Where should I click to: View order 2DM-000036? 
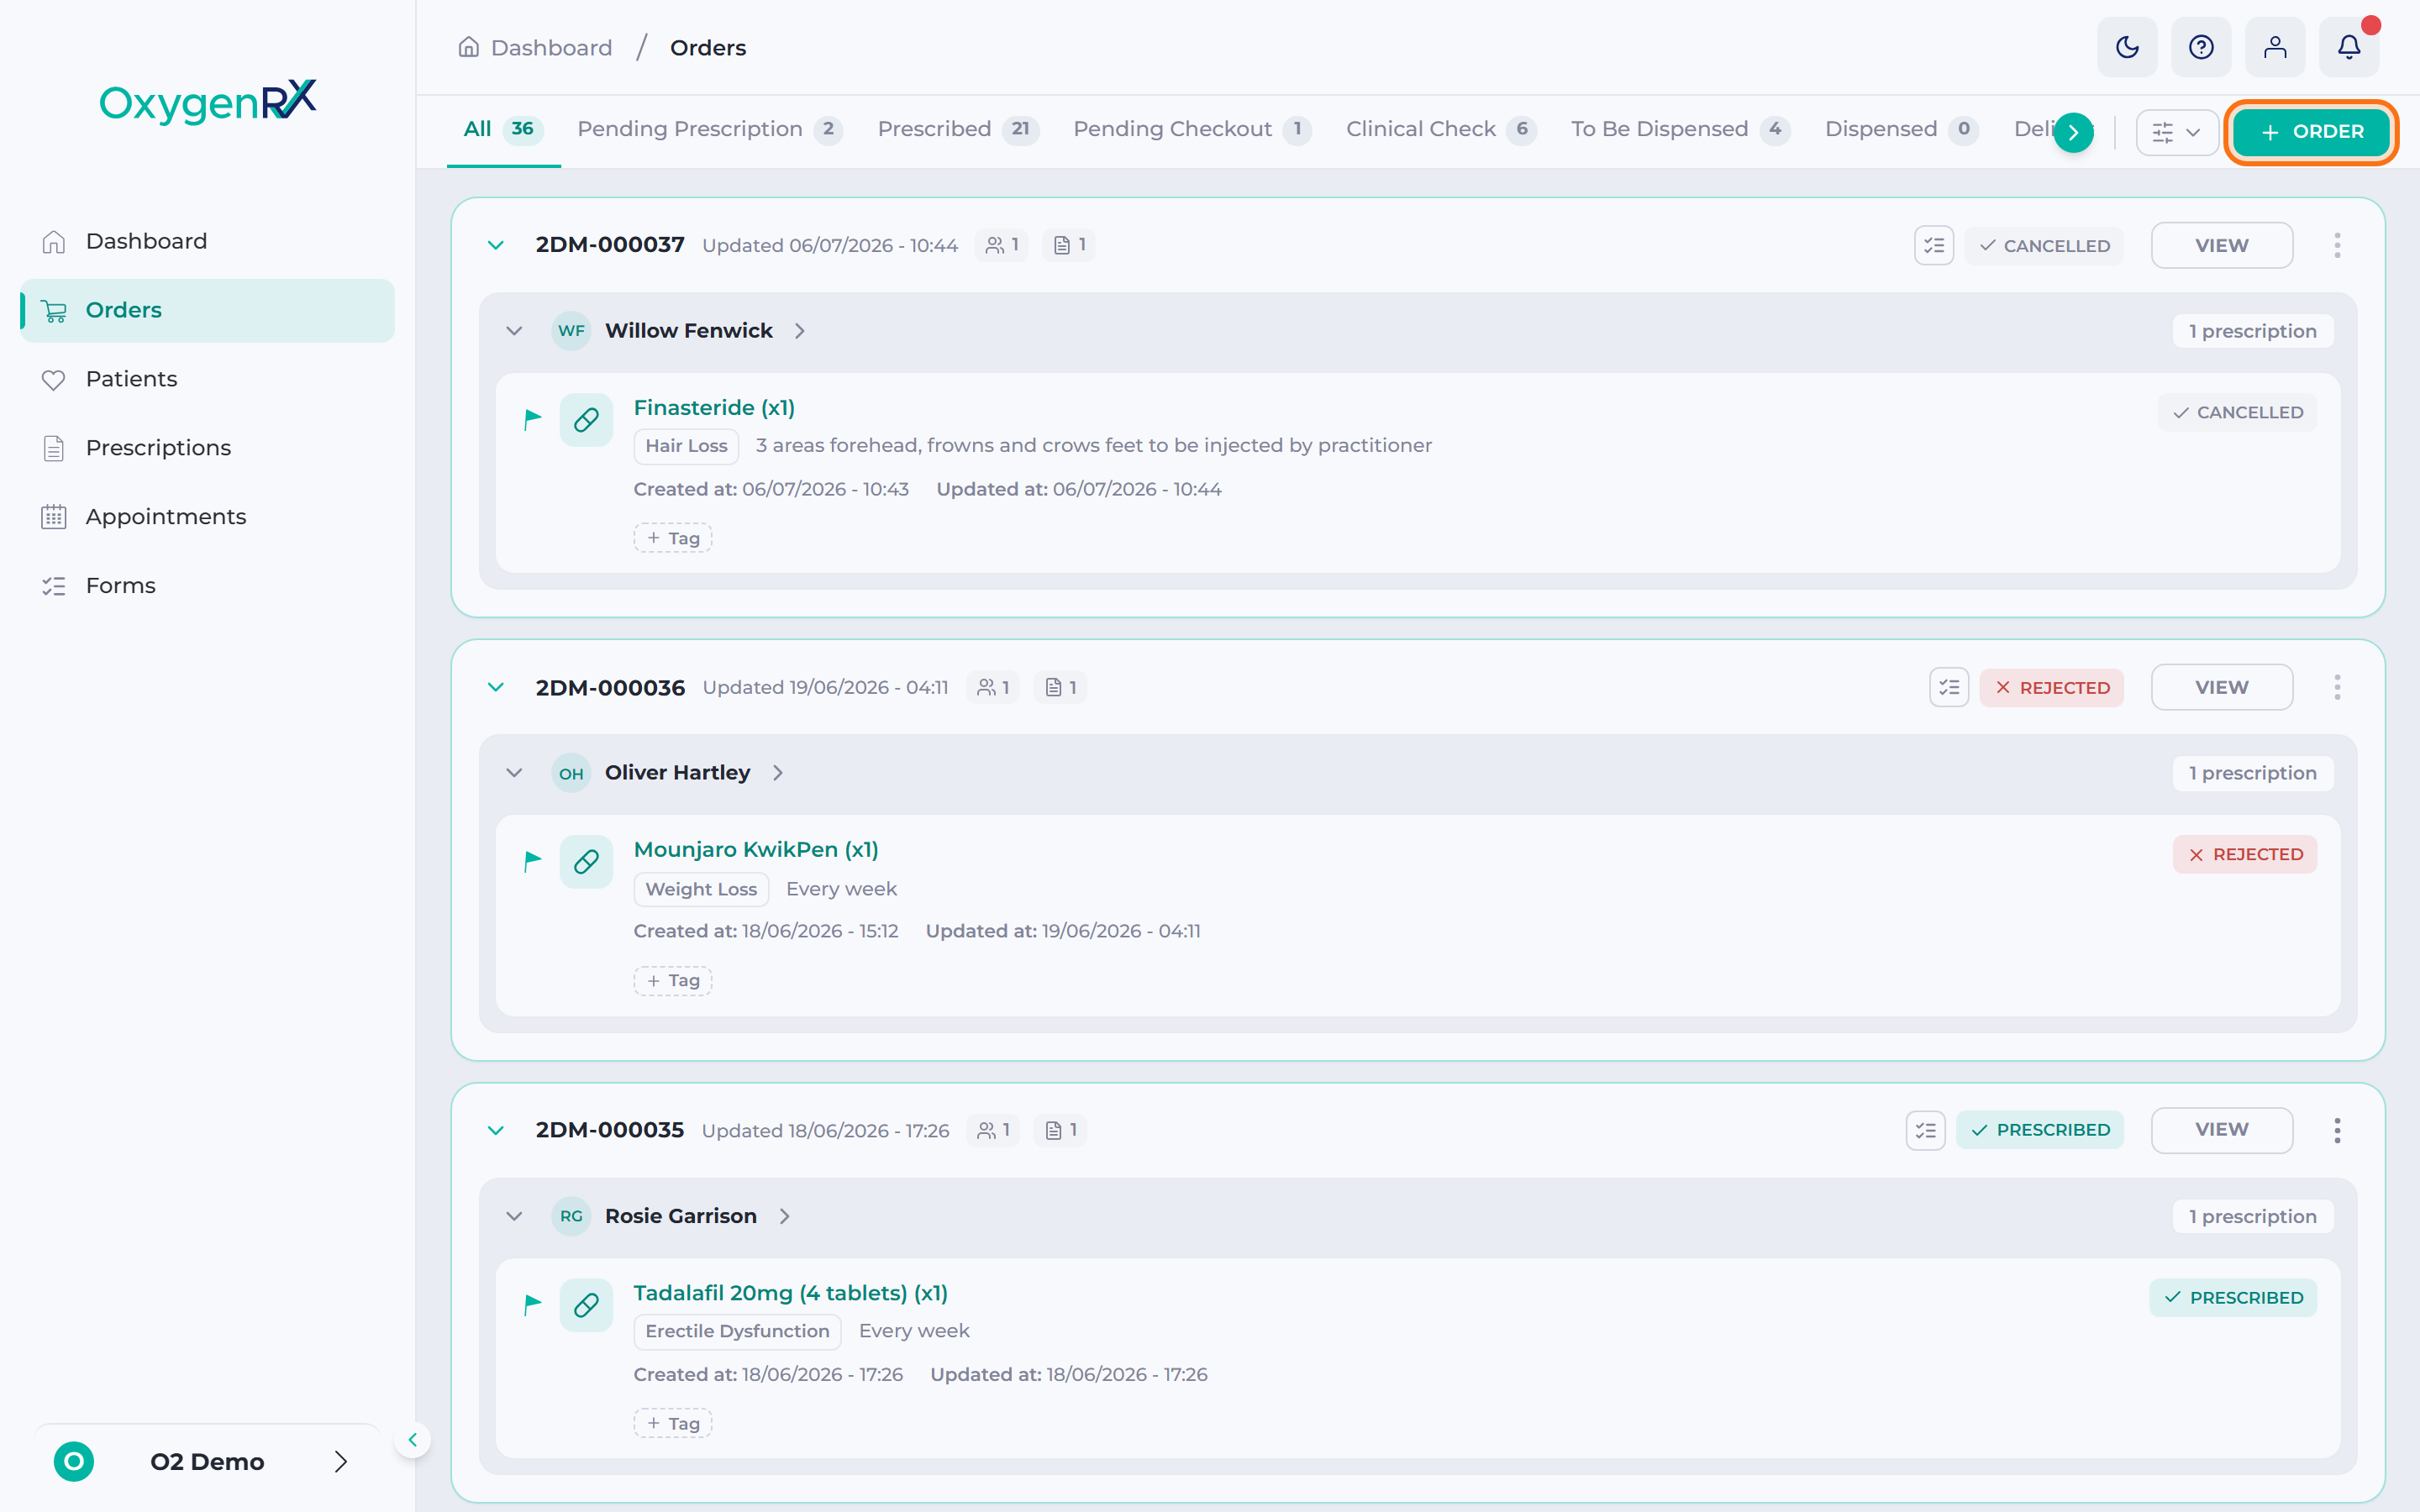(x=2221, y=687)
